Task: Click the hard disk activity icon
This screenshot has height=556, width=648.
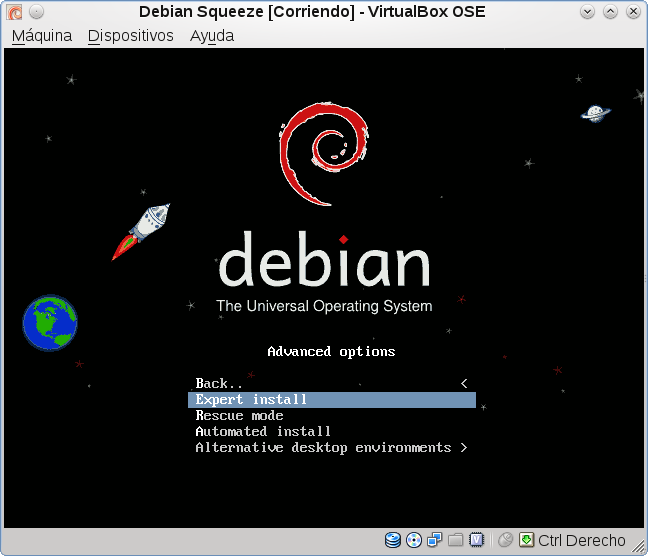Action: tap(393, 540)
